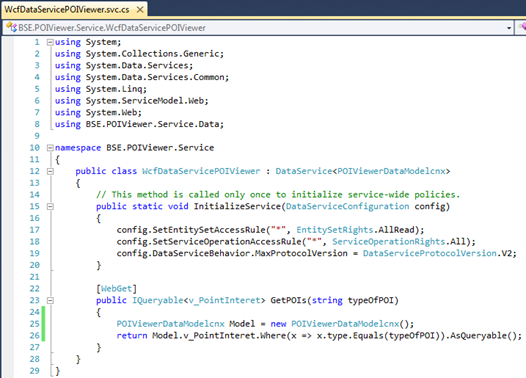Image resolution: width=526 pixels, height=378 pixels.
Task: Collapse the GetPOIs method block
Action: pos(50,300)
